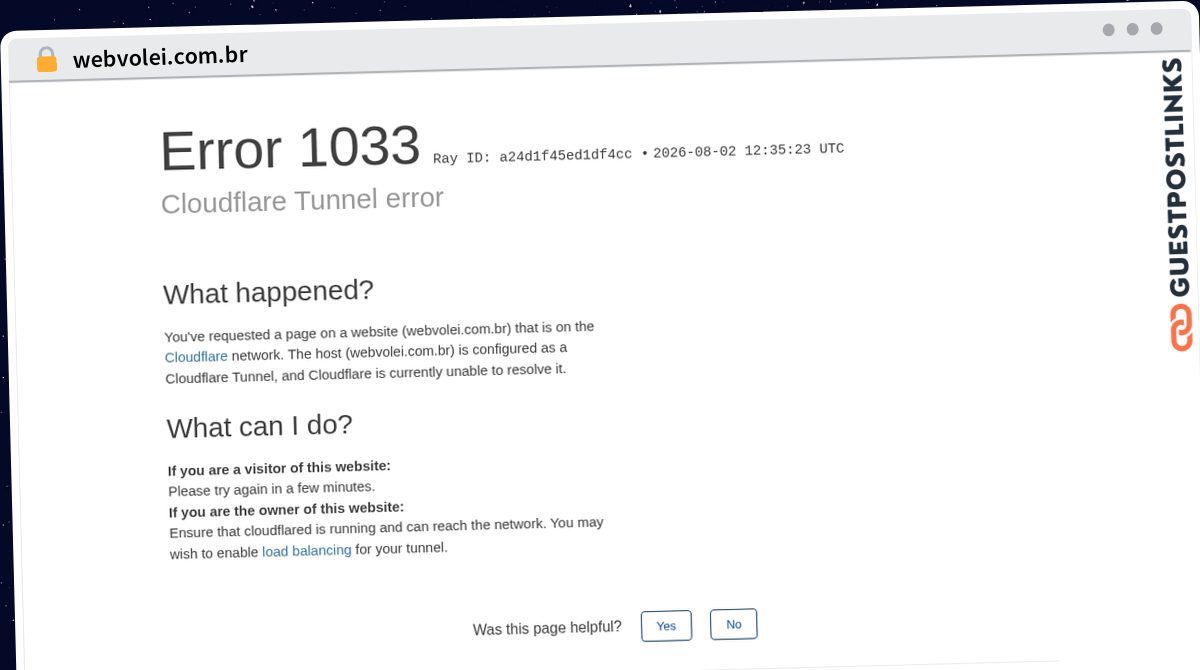This screenshot has width=1200, height=670.
Task: Click the What happened? heading
Action: pyautogui.click(x=268, y=292)
